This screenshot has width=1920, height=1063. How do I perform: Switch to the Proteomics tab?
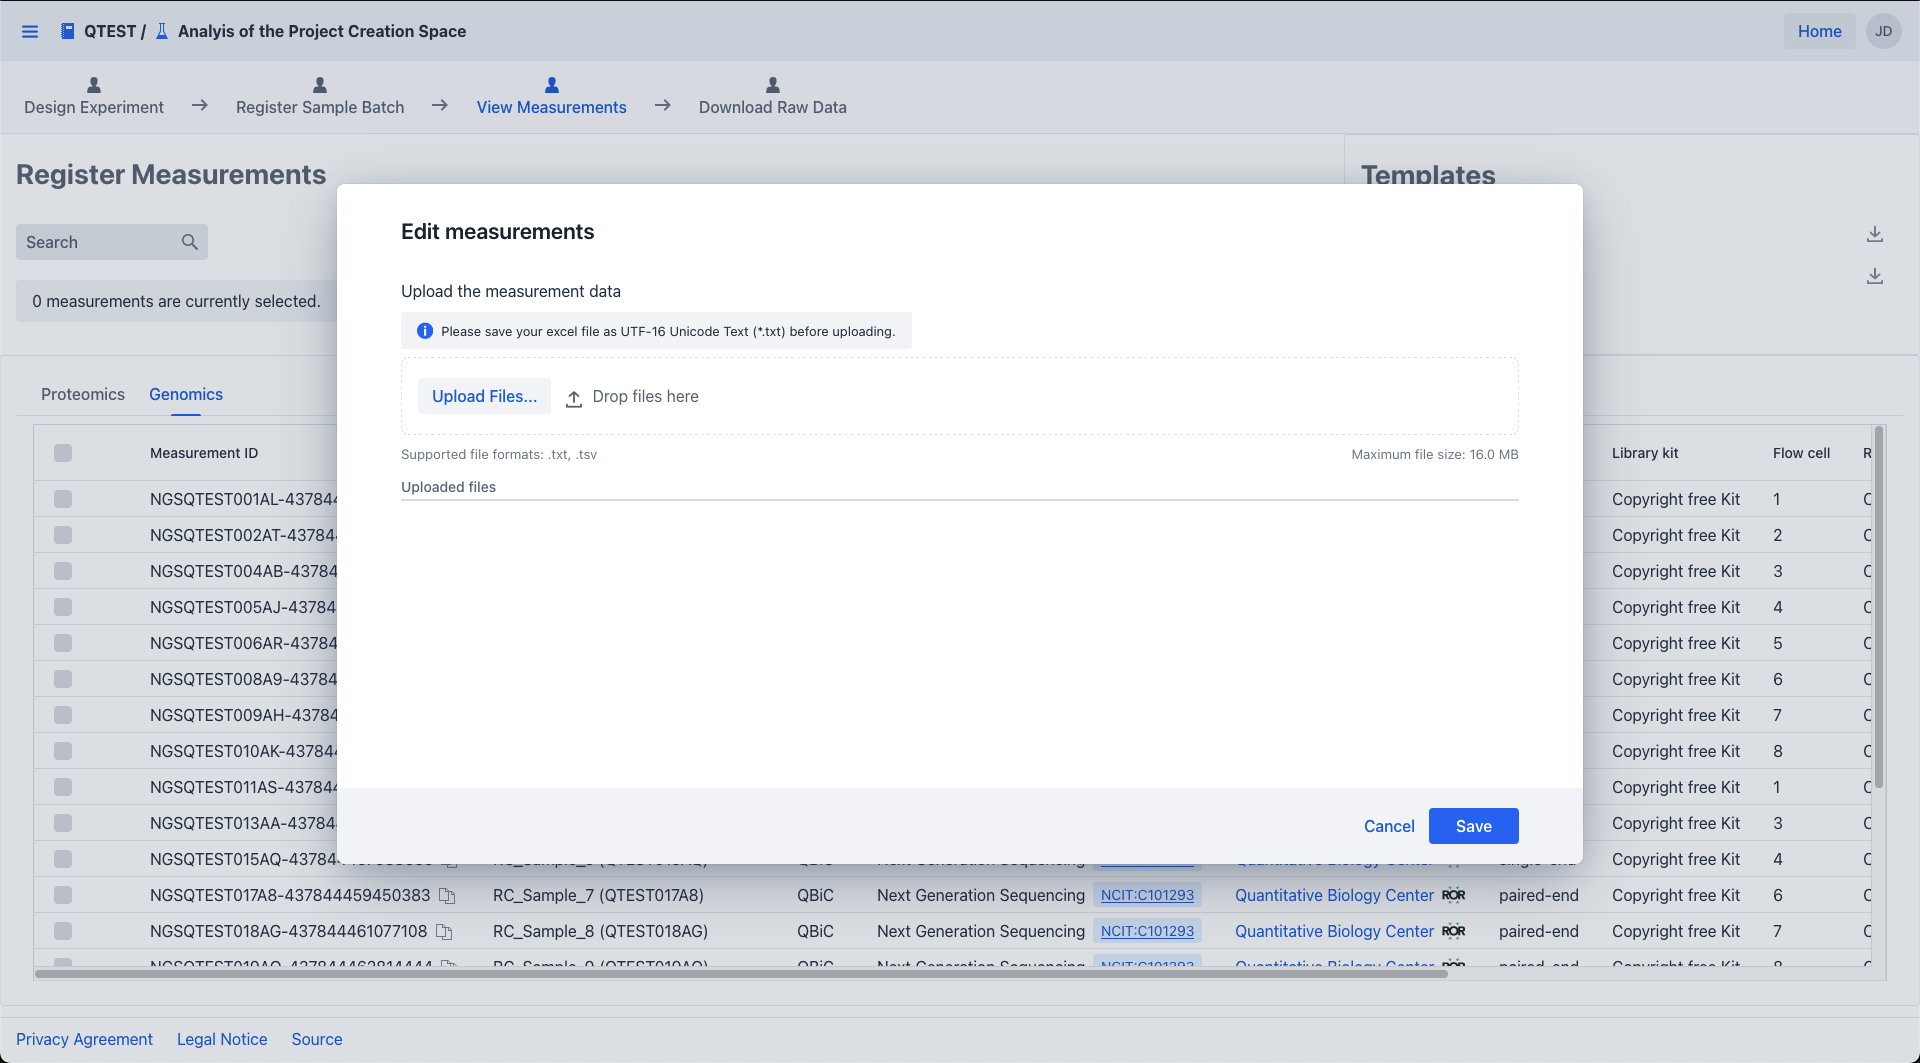click(83, 394)
